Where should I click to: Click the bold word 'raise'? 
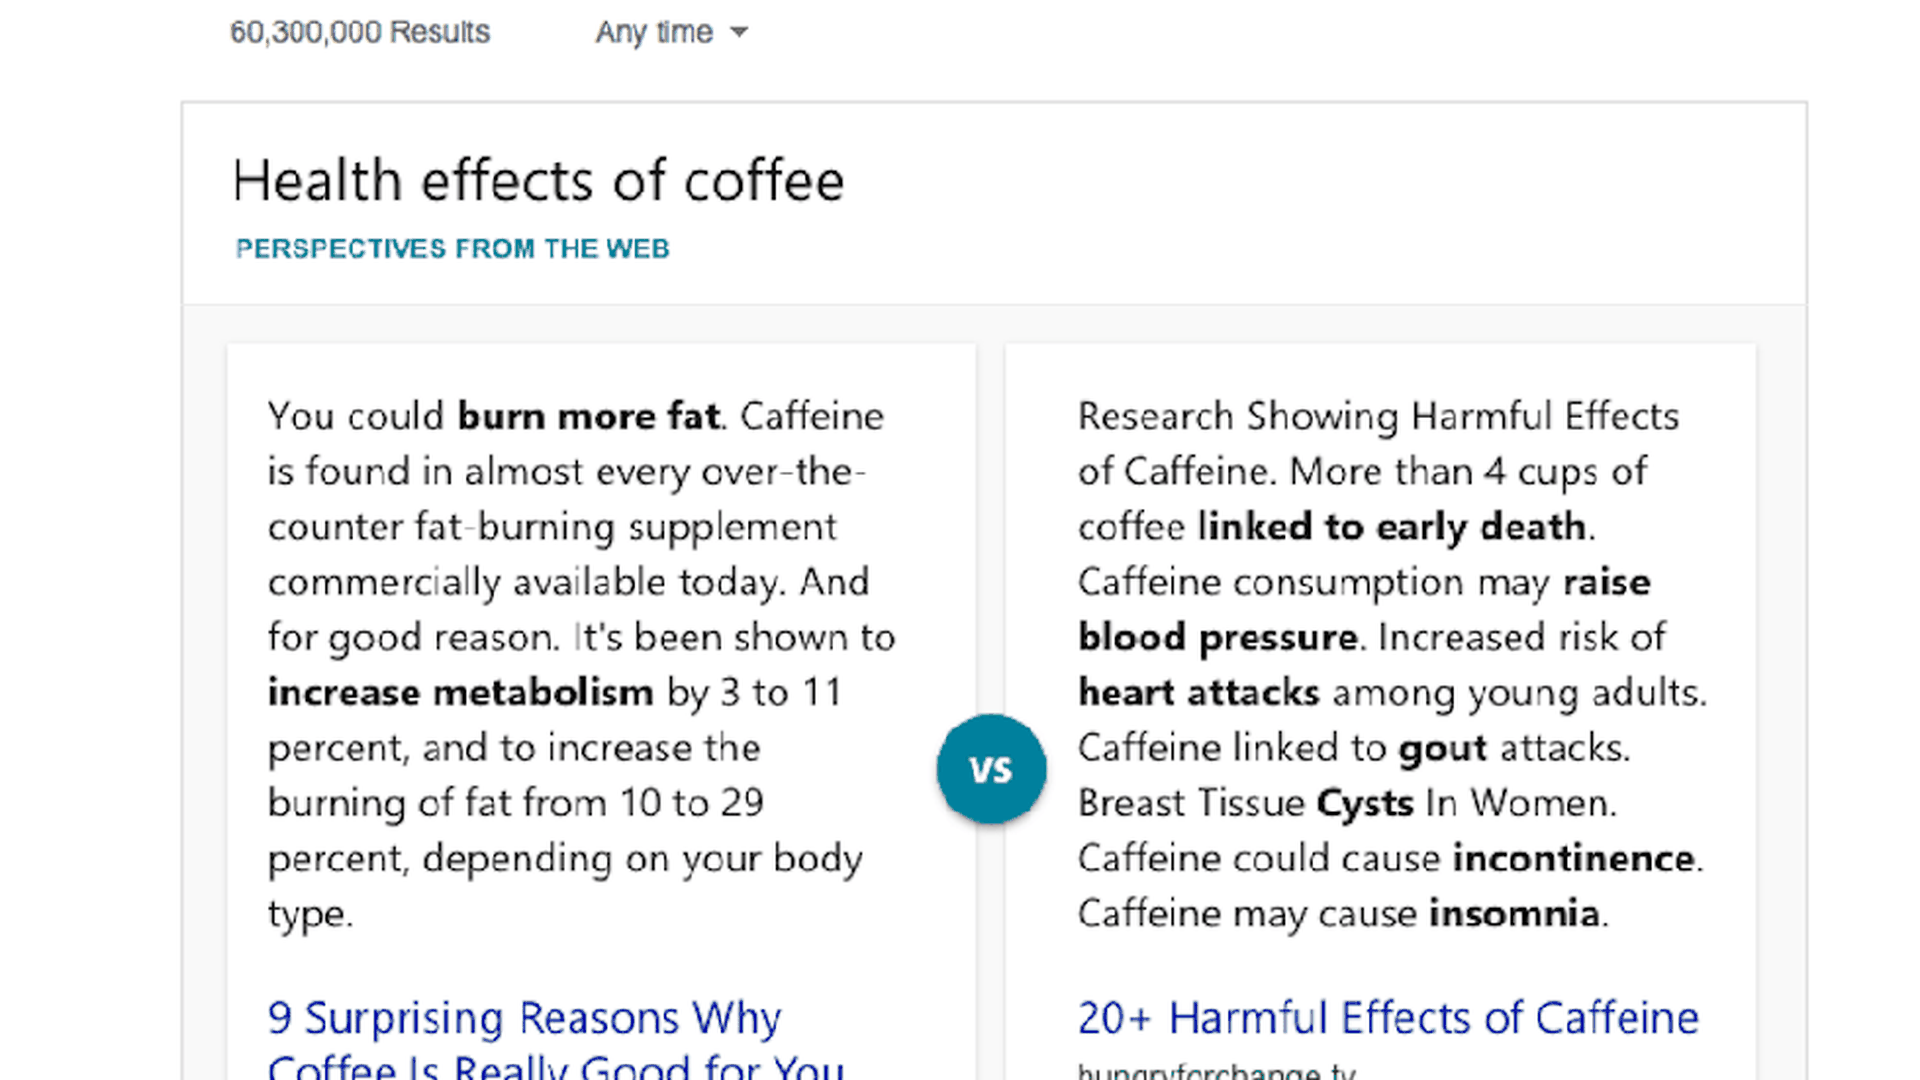coord(1606,582)
